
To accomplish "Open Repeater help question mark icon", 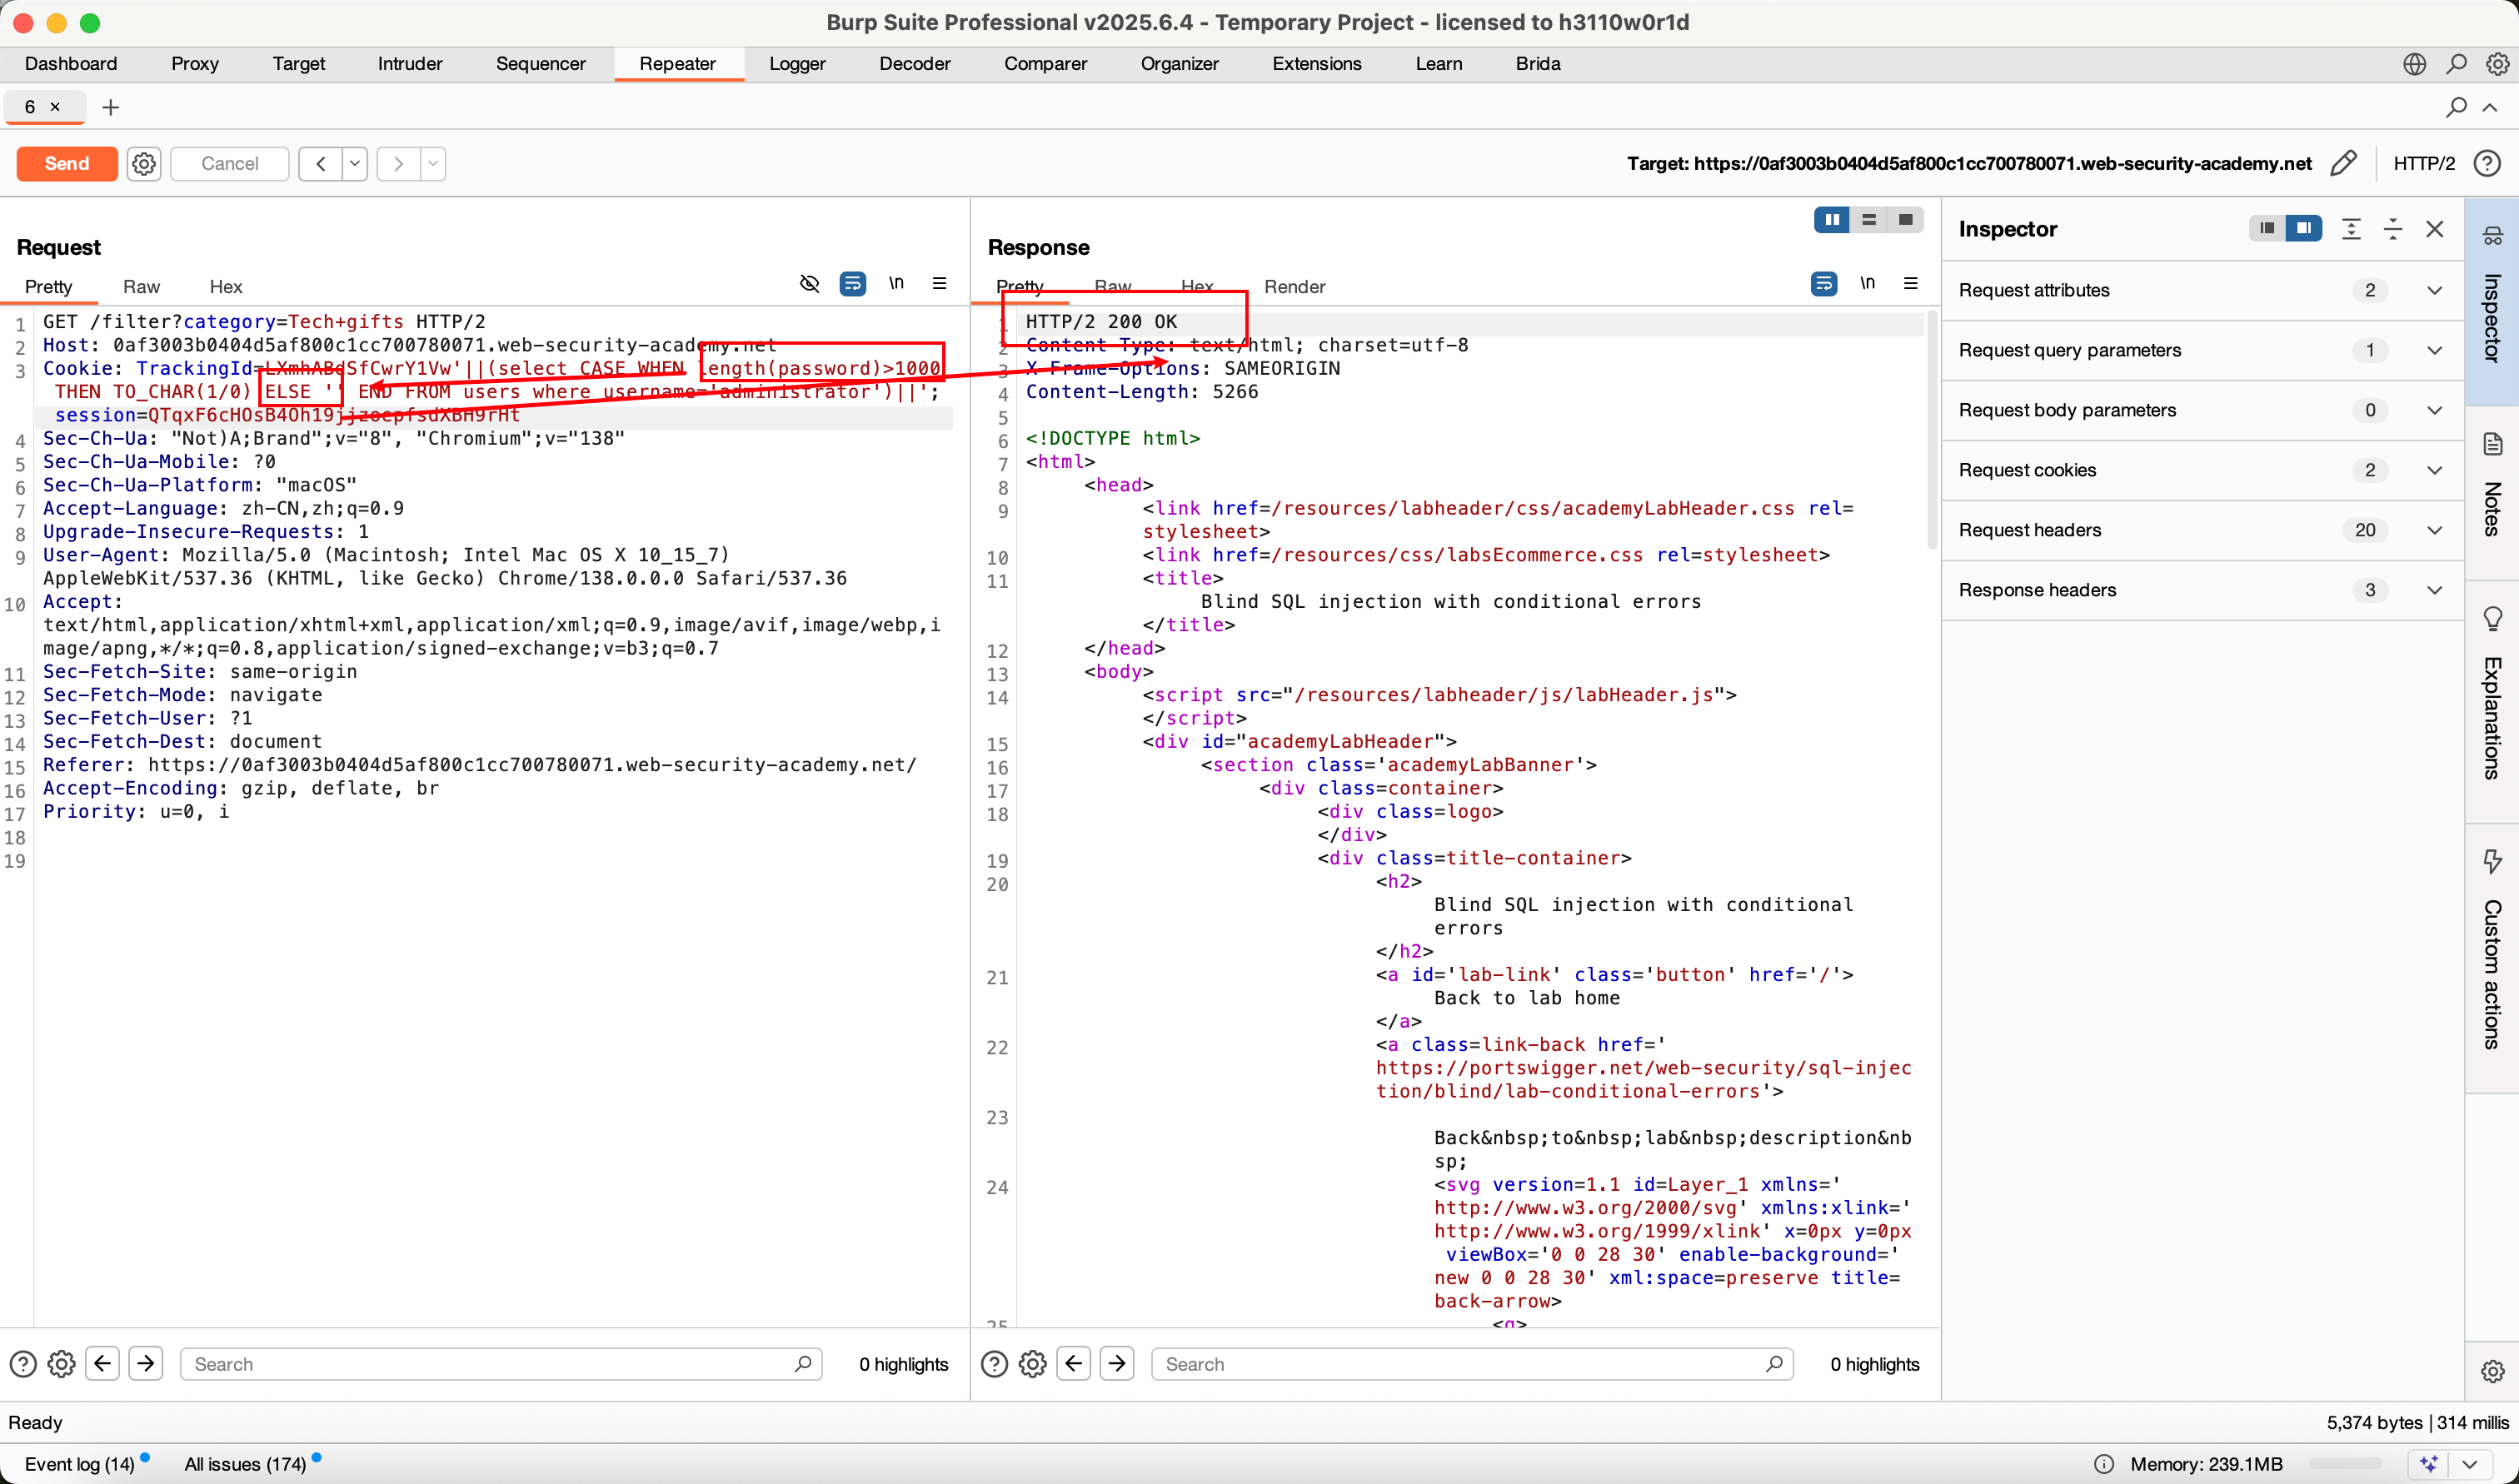I will (2487, 163).
